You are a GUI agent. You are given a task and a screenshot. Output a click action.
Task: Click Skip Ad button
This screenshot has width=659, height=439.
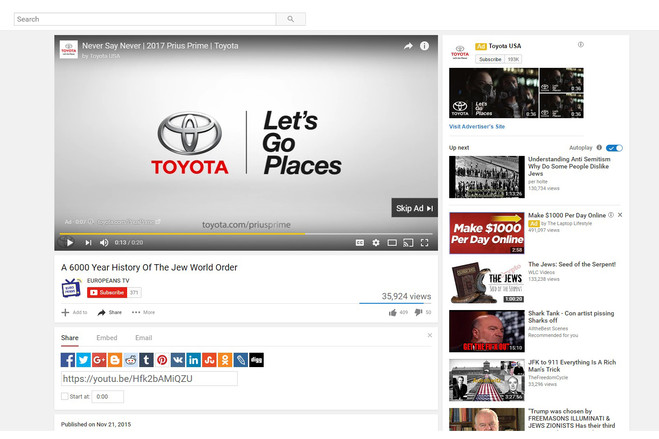pos(414,208)
